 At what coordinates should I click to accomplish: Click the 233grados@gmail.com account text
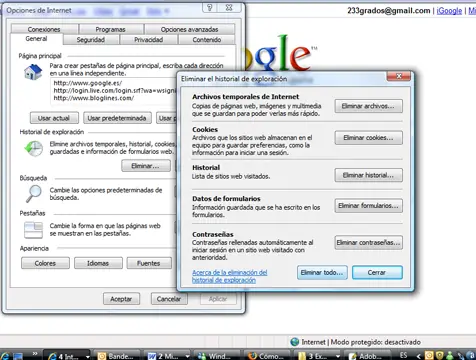pos(389,11)
